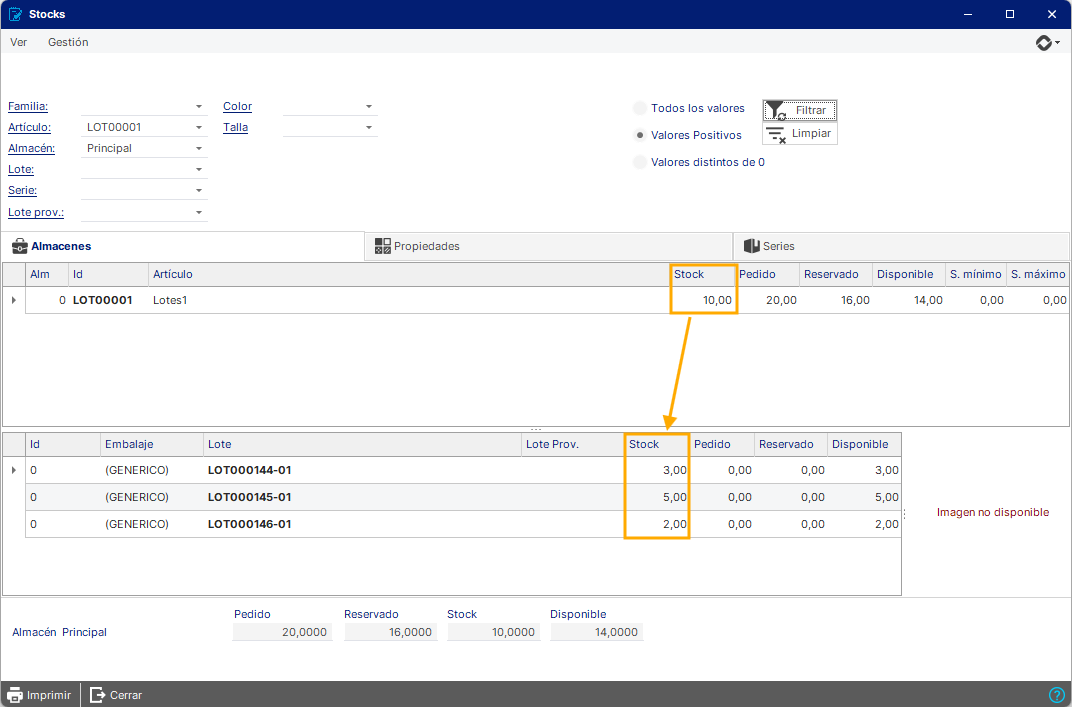Open the Almacén dropdown showing Principal
This screenshot has height=707, width=1072.
[x=199, y=148]
